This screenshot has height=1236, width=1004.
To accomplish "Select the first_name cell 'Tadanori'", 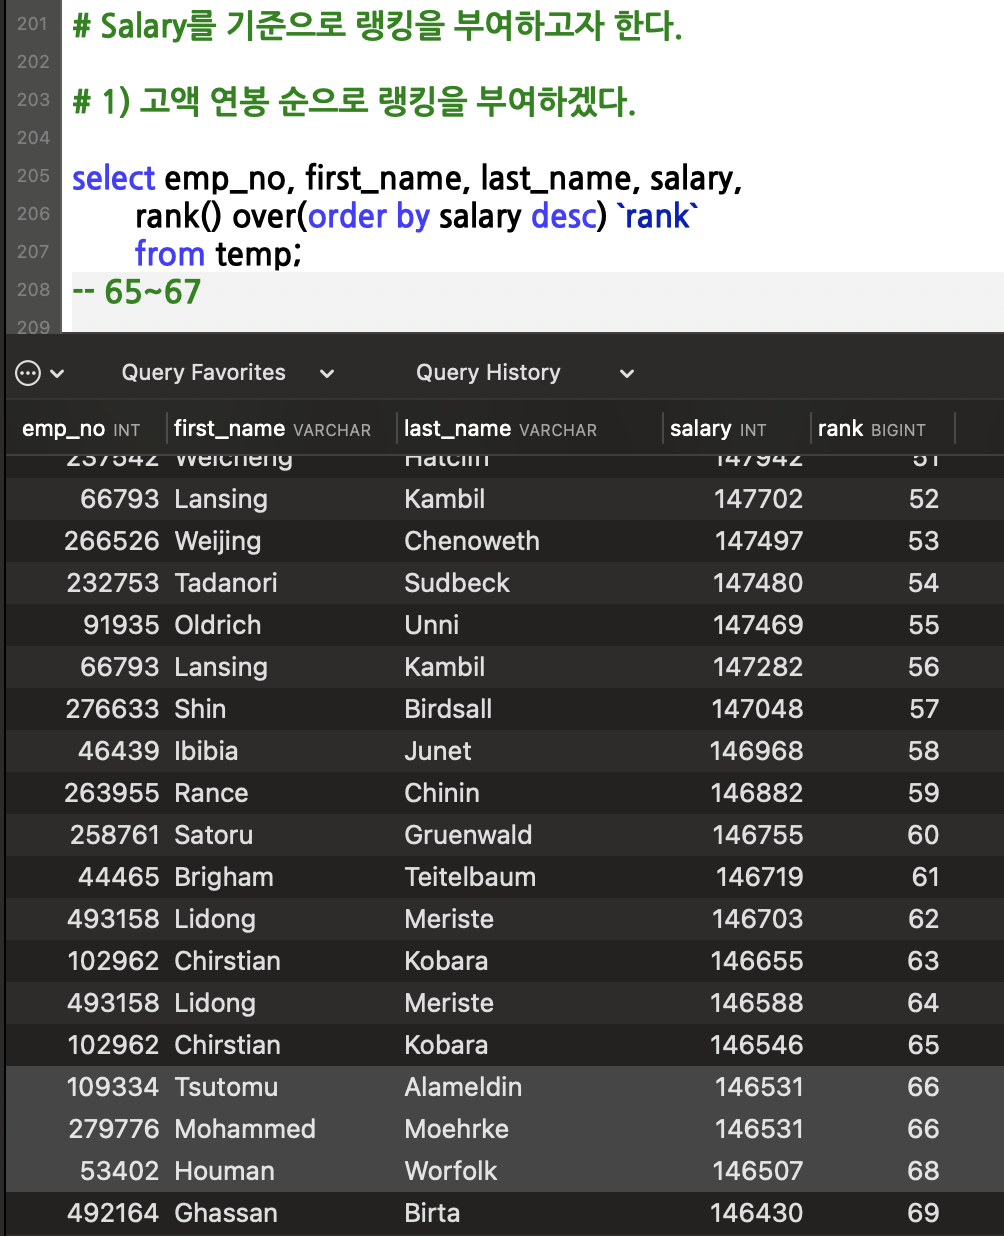I will pos(226,583).
